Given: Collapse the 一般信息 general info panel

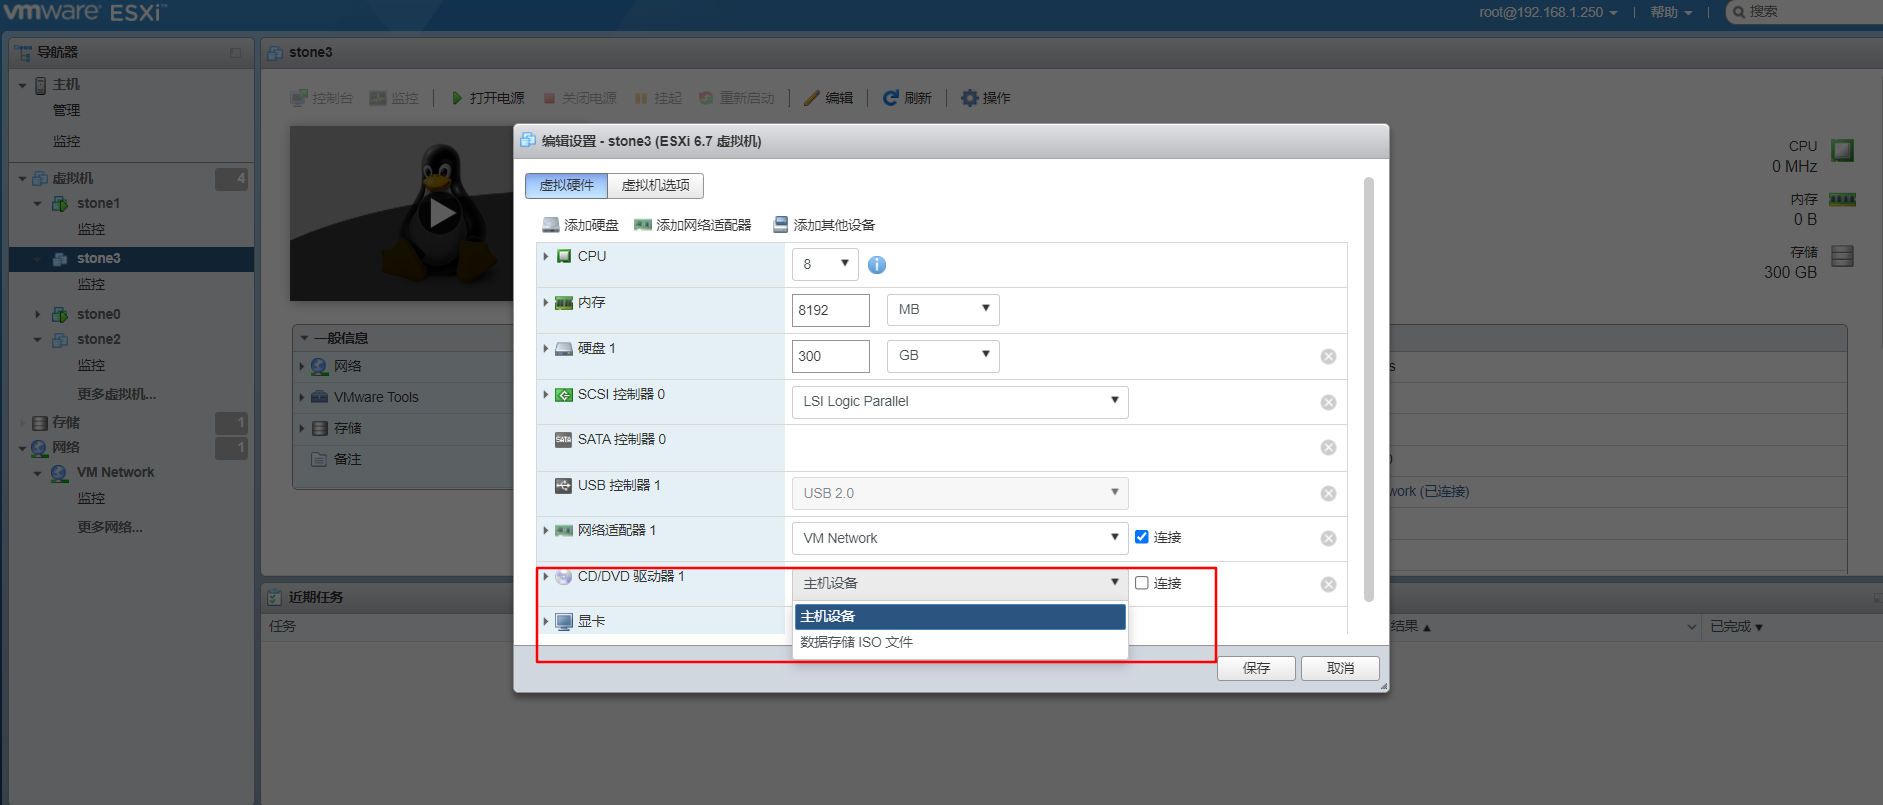Looking at the screenshot, I should coord(304,339).
